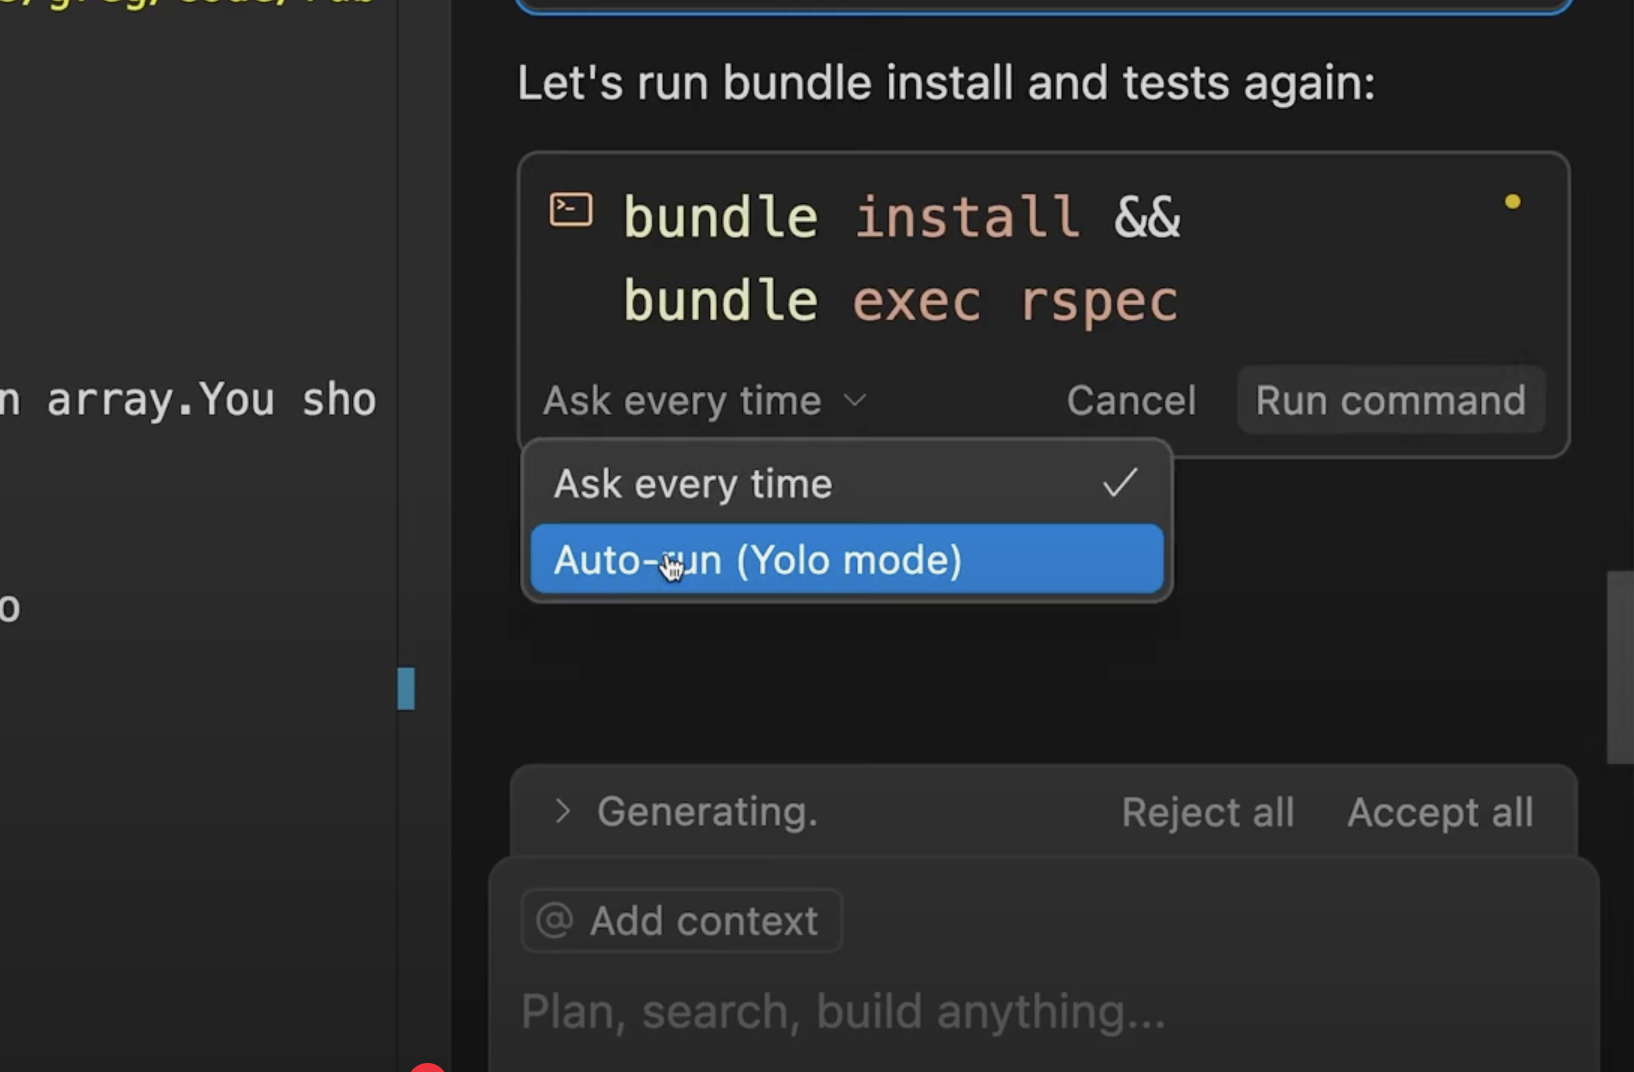Click the blue marker in the editor gutter

click(406, 688)
